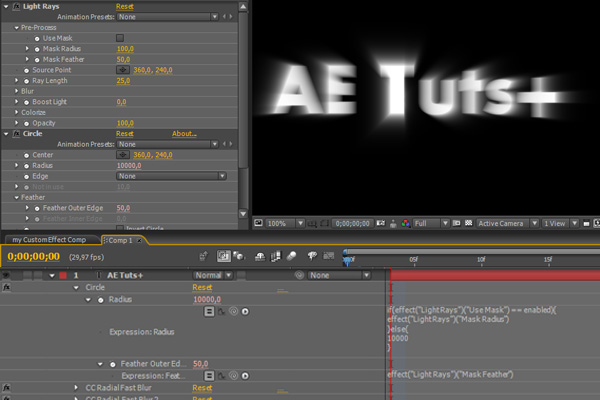The width and height of the screenshot is (600, 400).
Task: Enable the Use Mask checkbox
Action: click(x=120, y=38)
